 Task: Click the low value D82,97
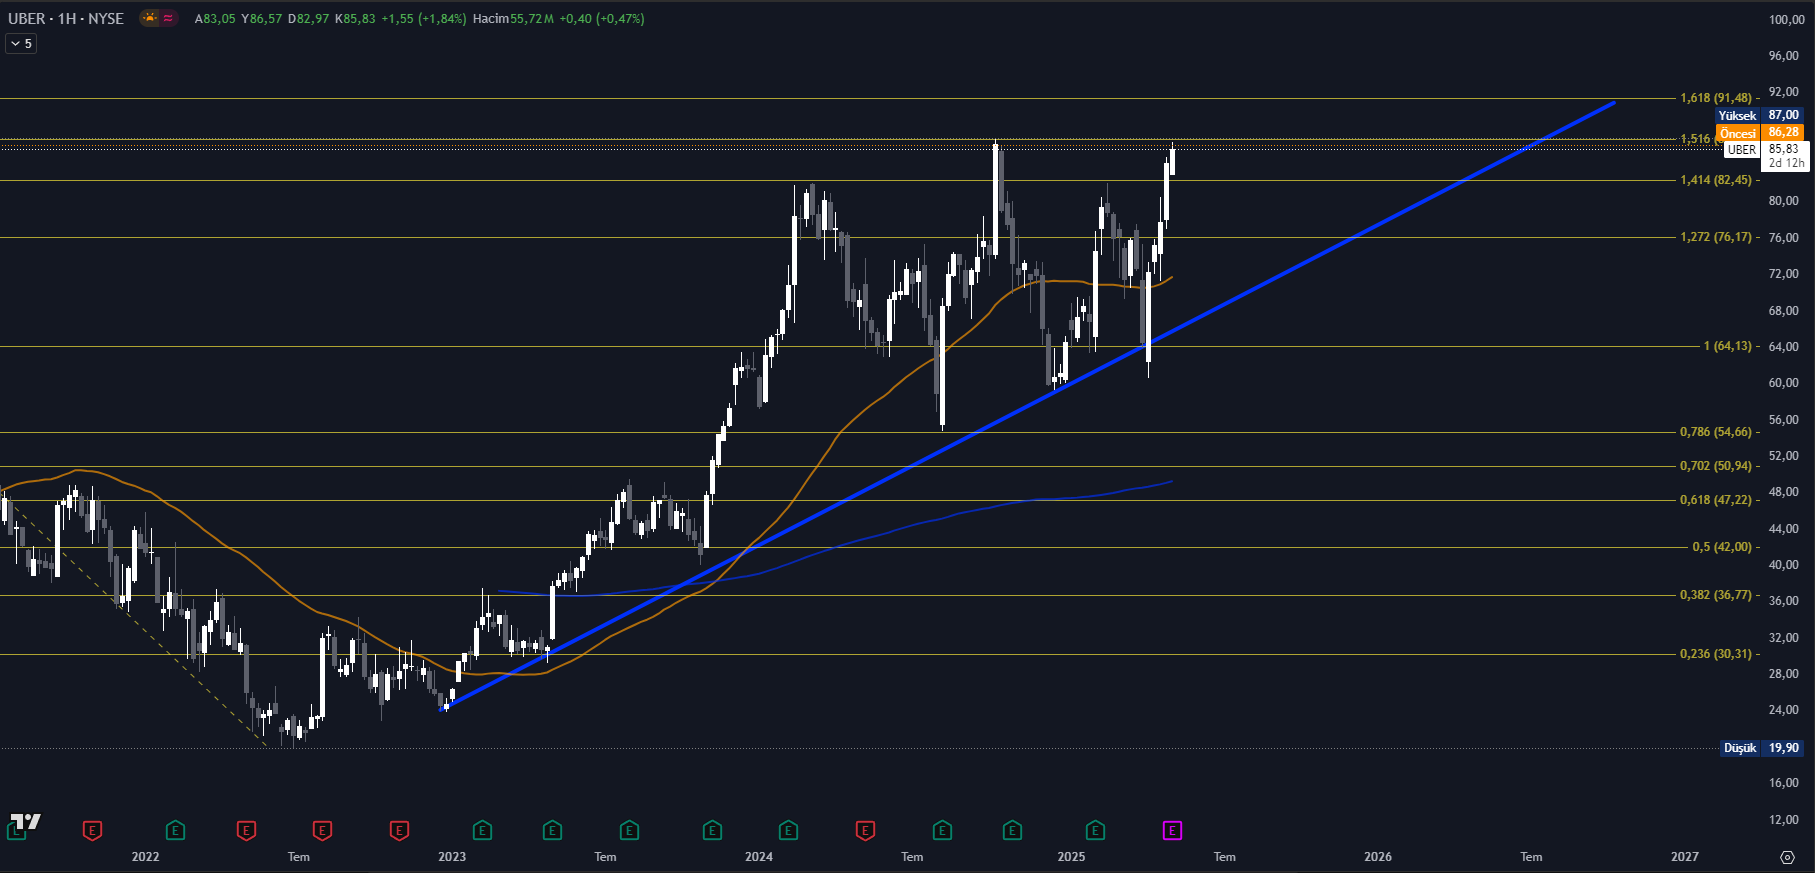coord(308,18)
